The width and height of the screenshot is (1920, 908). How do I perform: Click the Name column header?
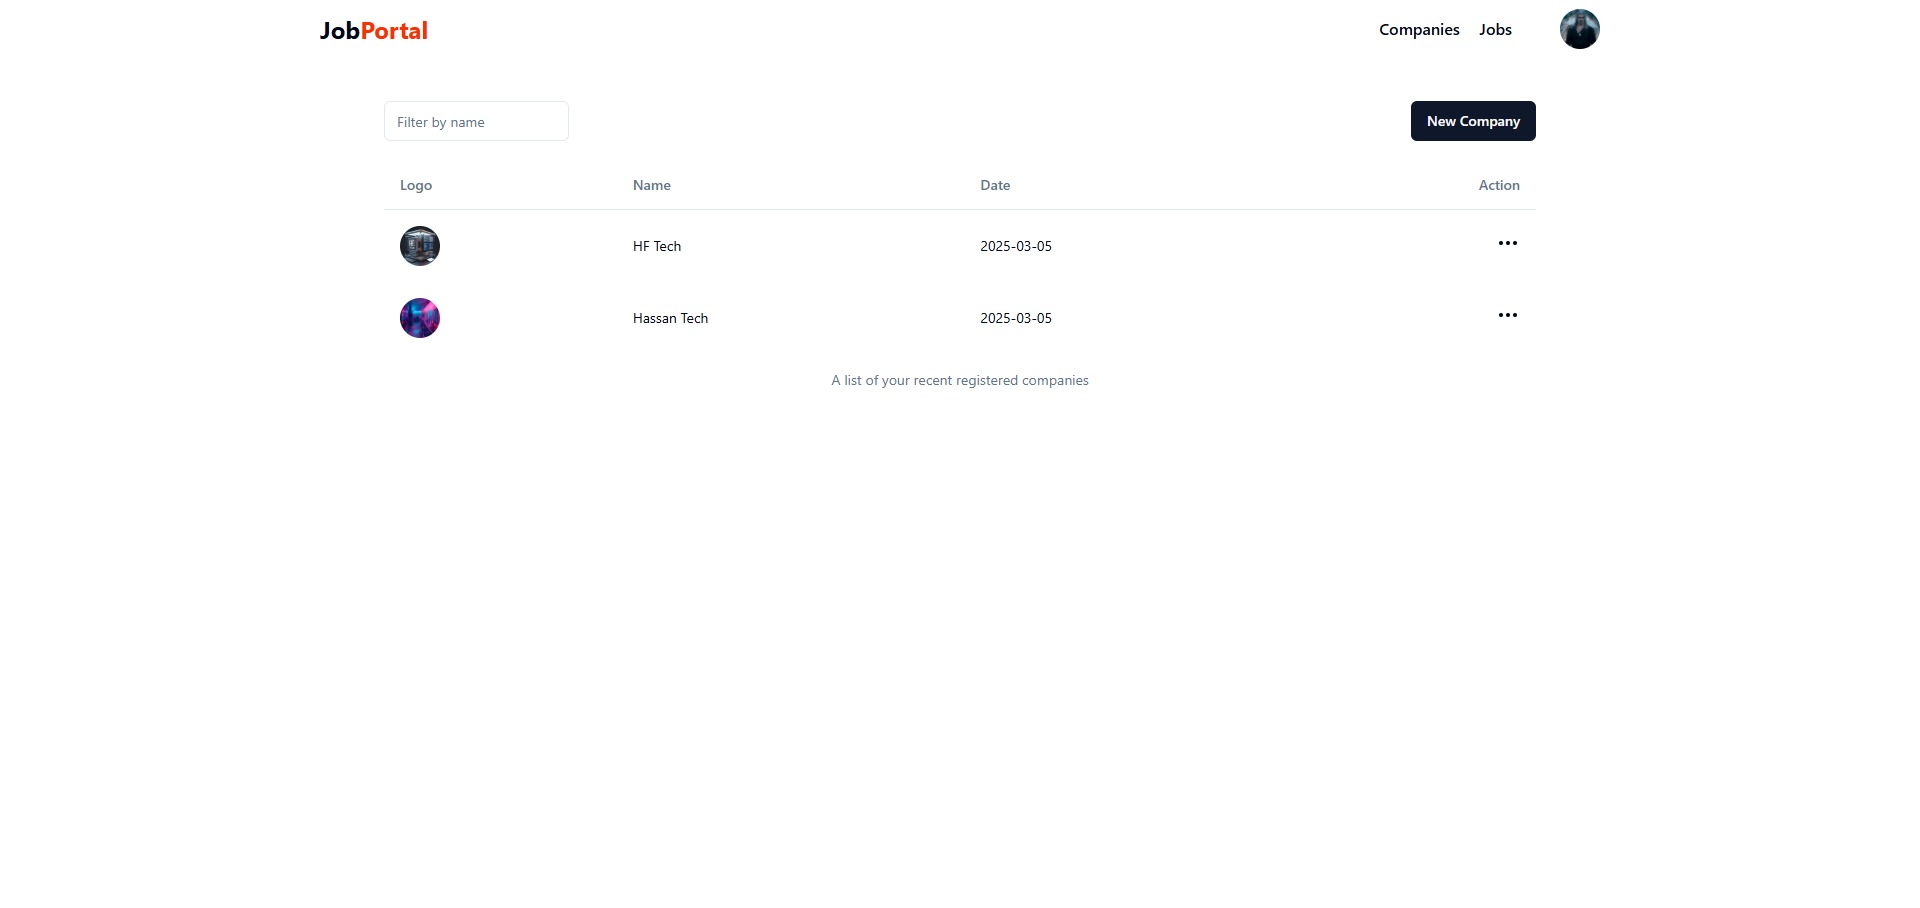pos(652,185)
